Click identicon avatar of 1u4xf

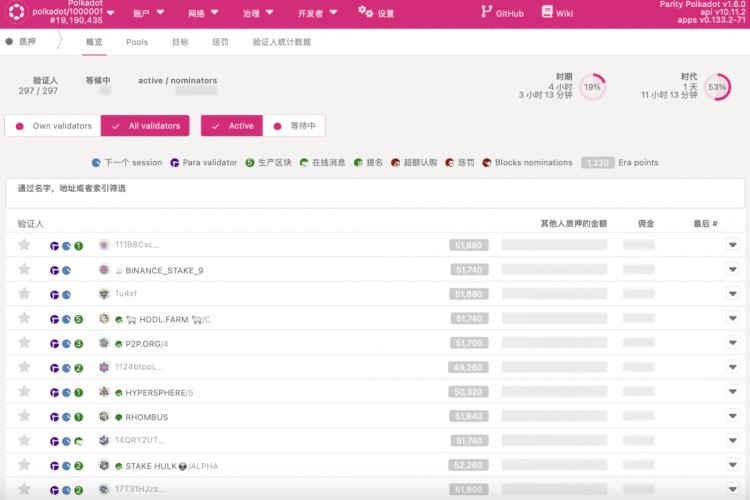point(104,294)
